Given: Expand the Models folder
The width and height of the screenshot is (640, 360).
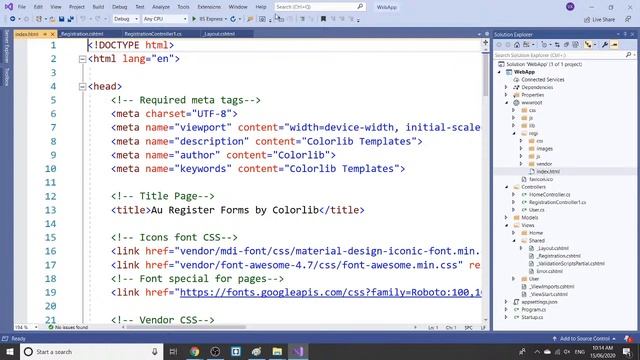Looking at the screenshot, I should click(506, 218).
